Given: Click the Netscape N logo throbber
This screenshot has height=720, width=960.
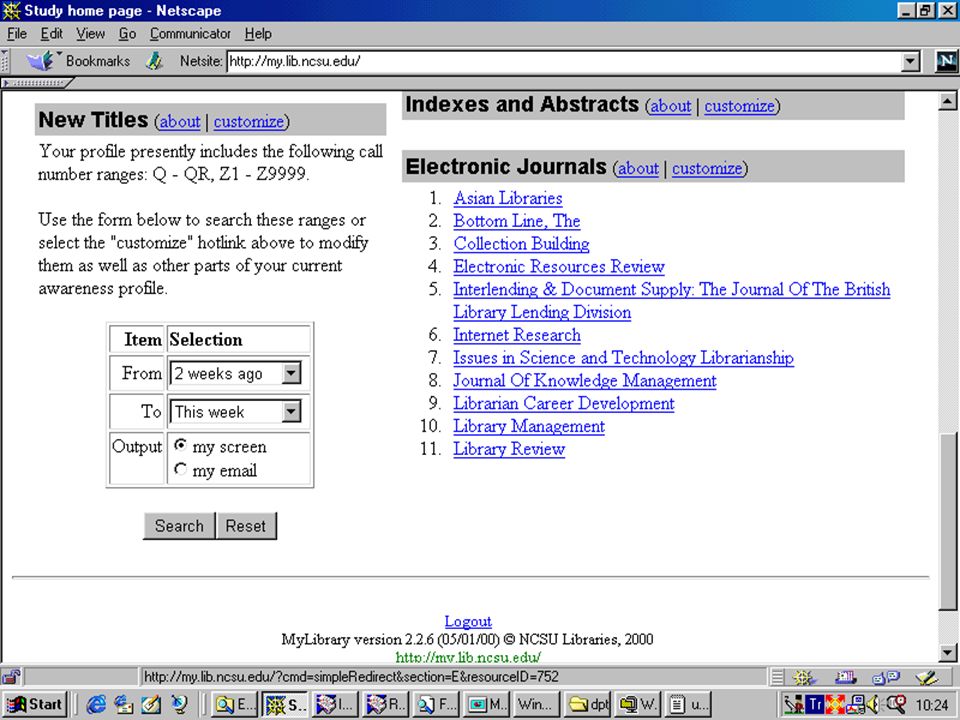Looking at the screenshot, I should [946, 61].
